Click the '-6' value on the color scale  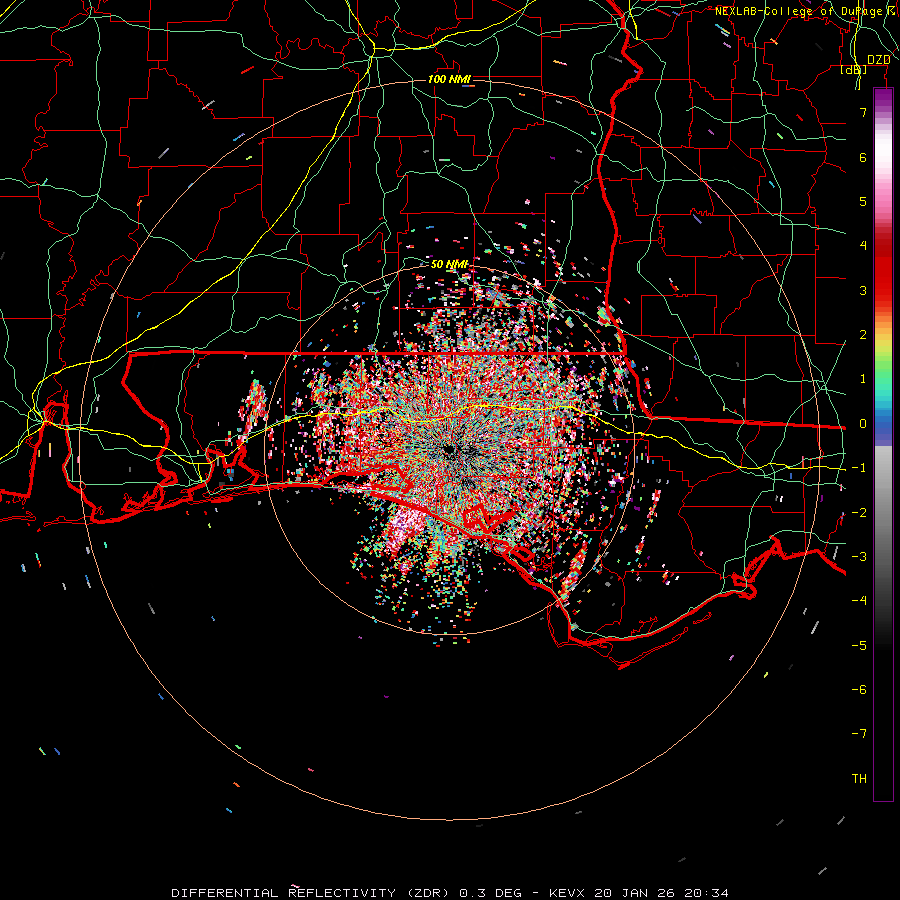[859, 690]
